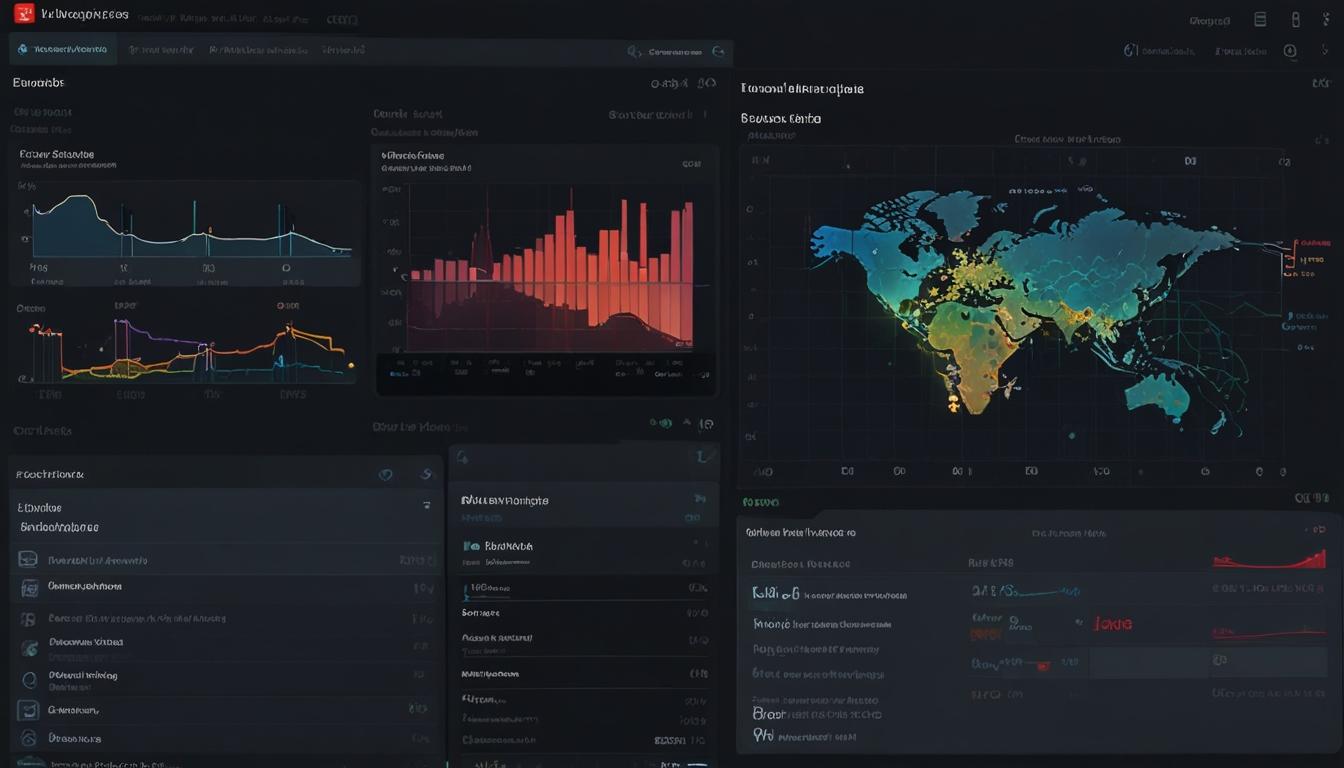Click the red highlighted label in bottom-right table

tap(1113, 624)
